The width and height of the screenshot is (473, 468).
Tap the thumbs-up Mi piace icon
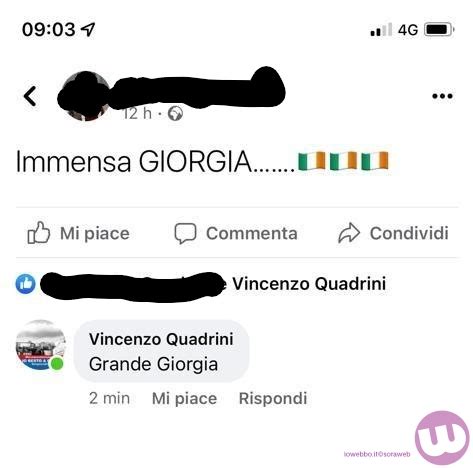point(39,233)
